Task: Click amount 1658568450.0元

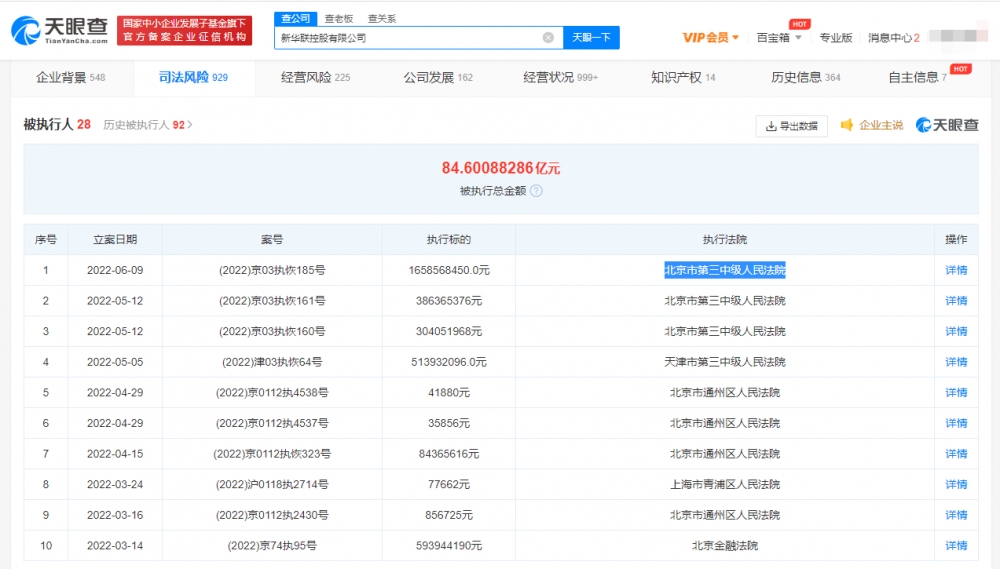Action: 449,270
